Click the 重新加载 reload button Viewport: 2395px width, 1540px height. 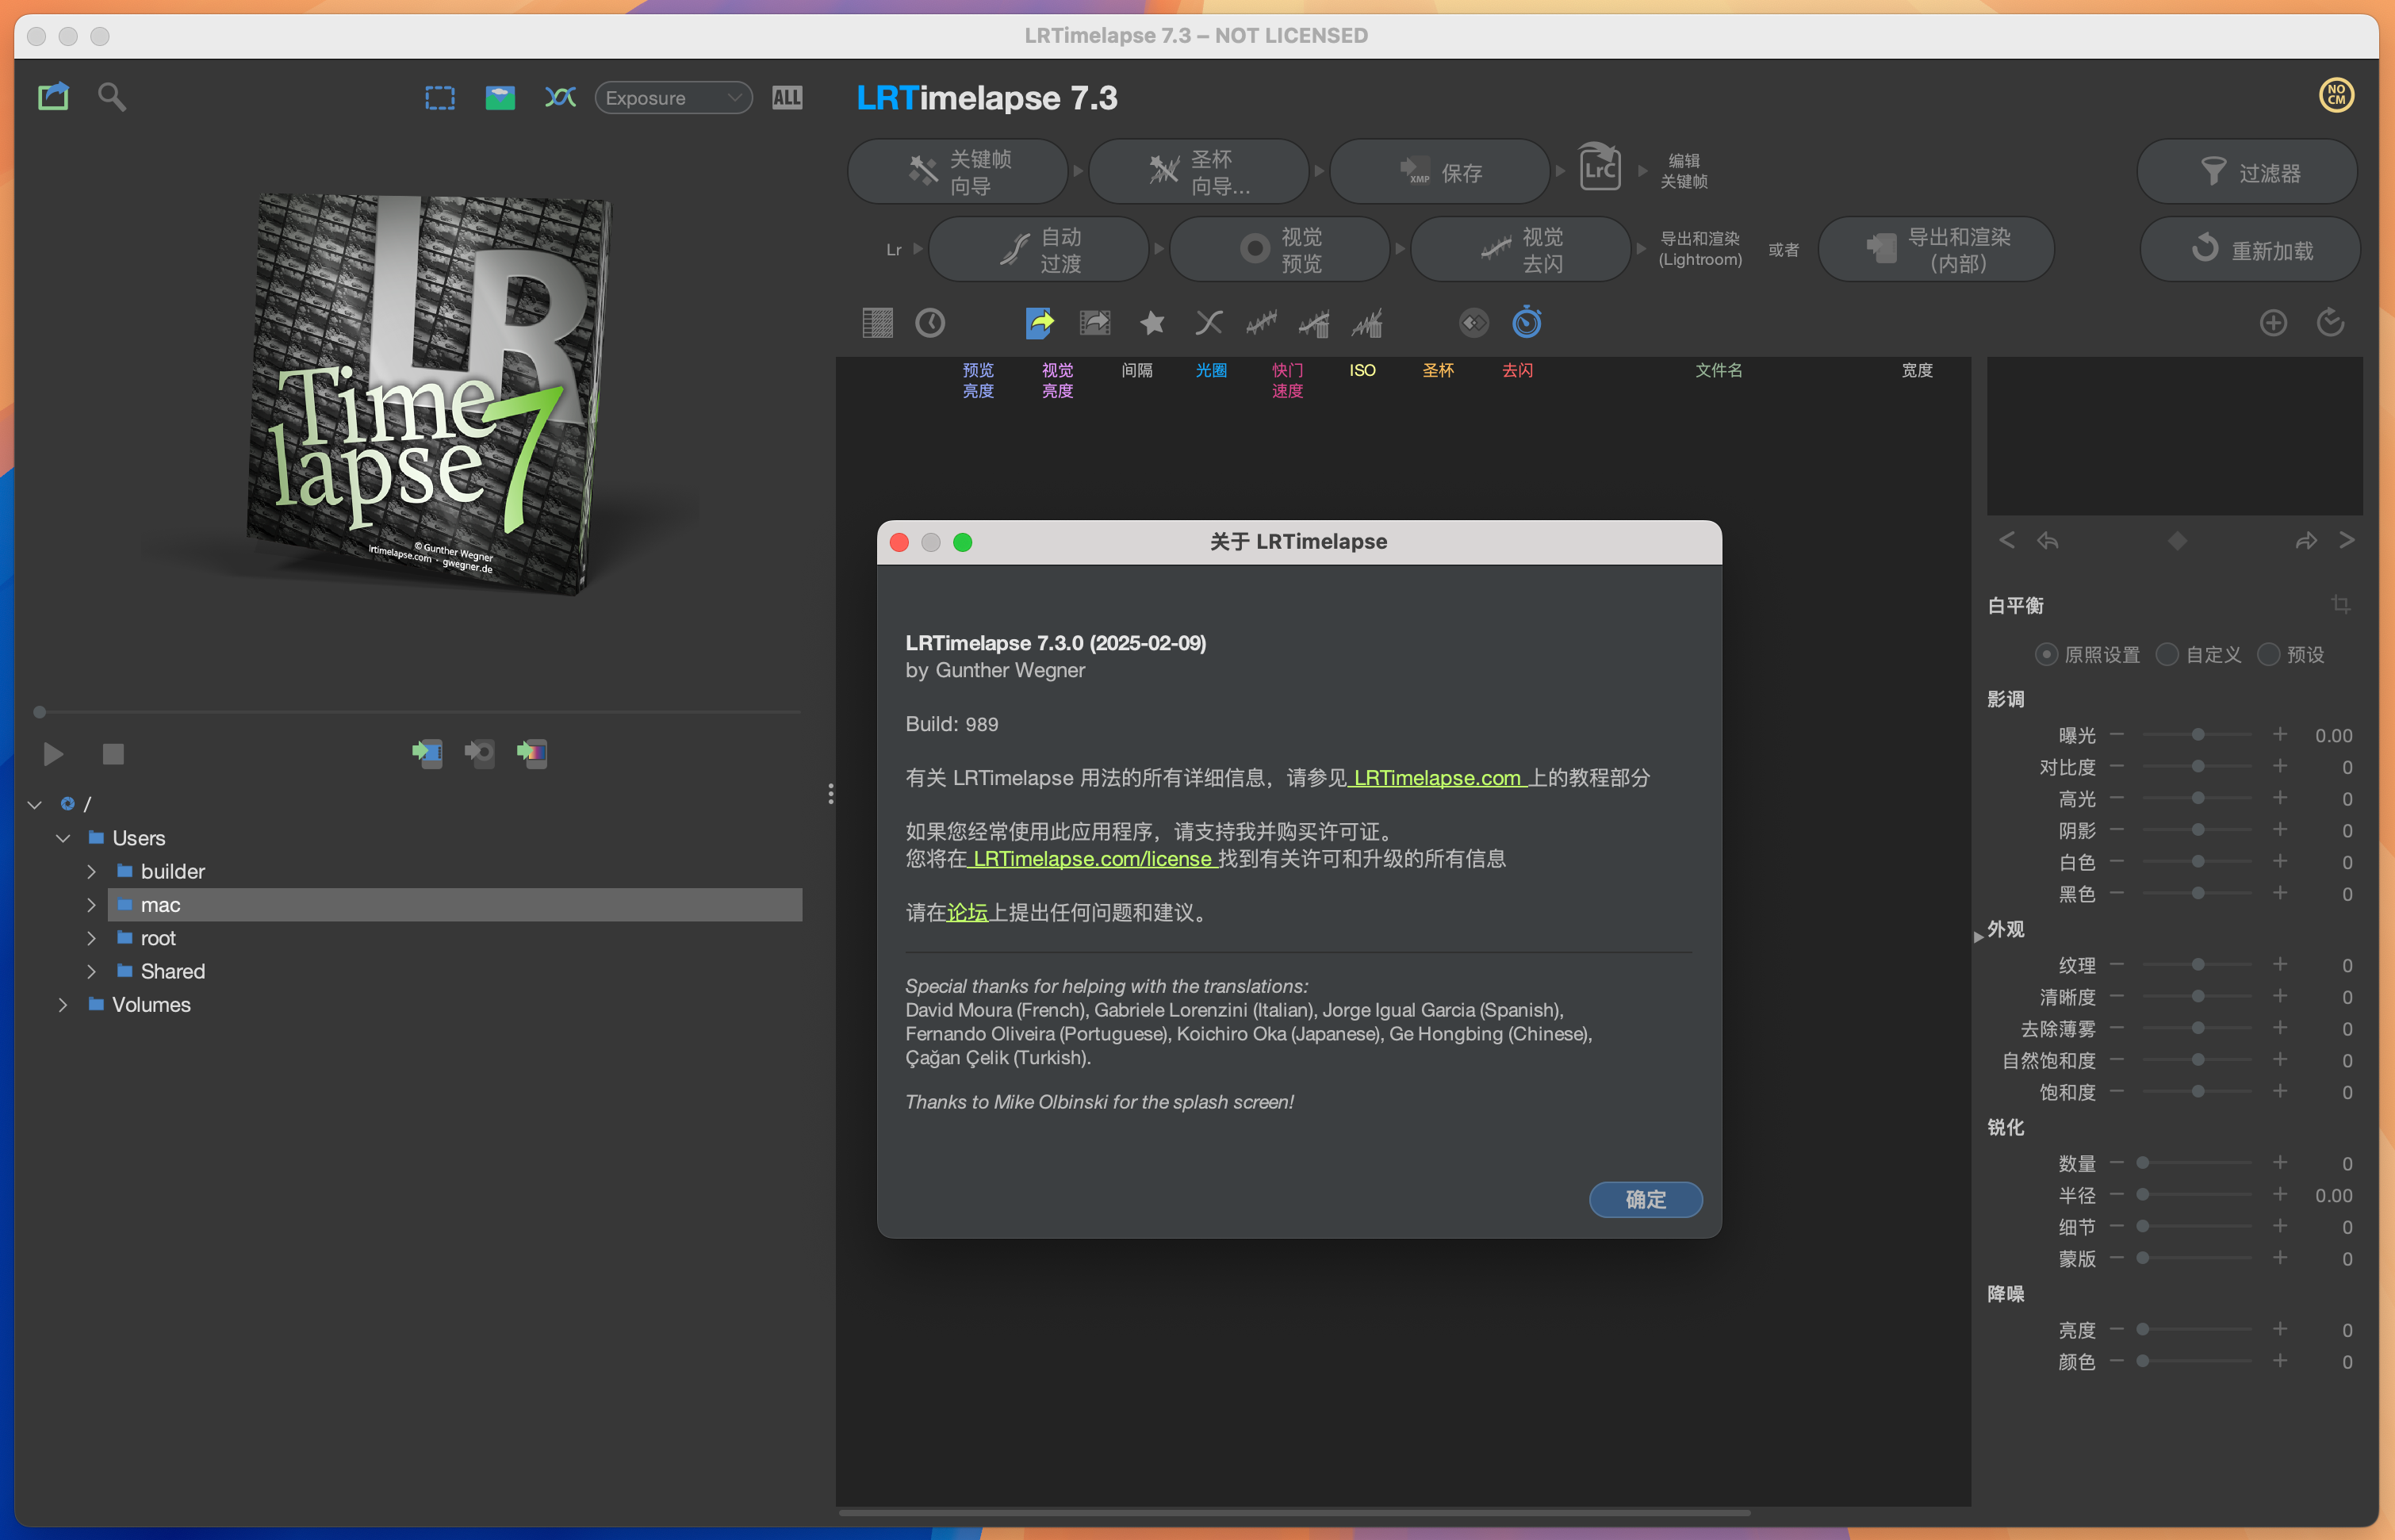click(x=2250, y=250)
